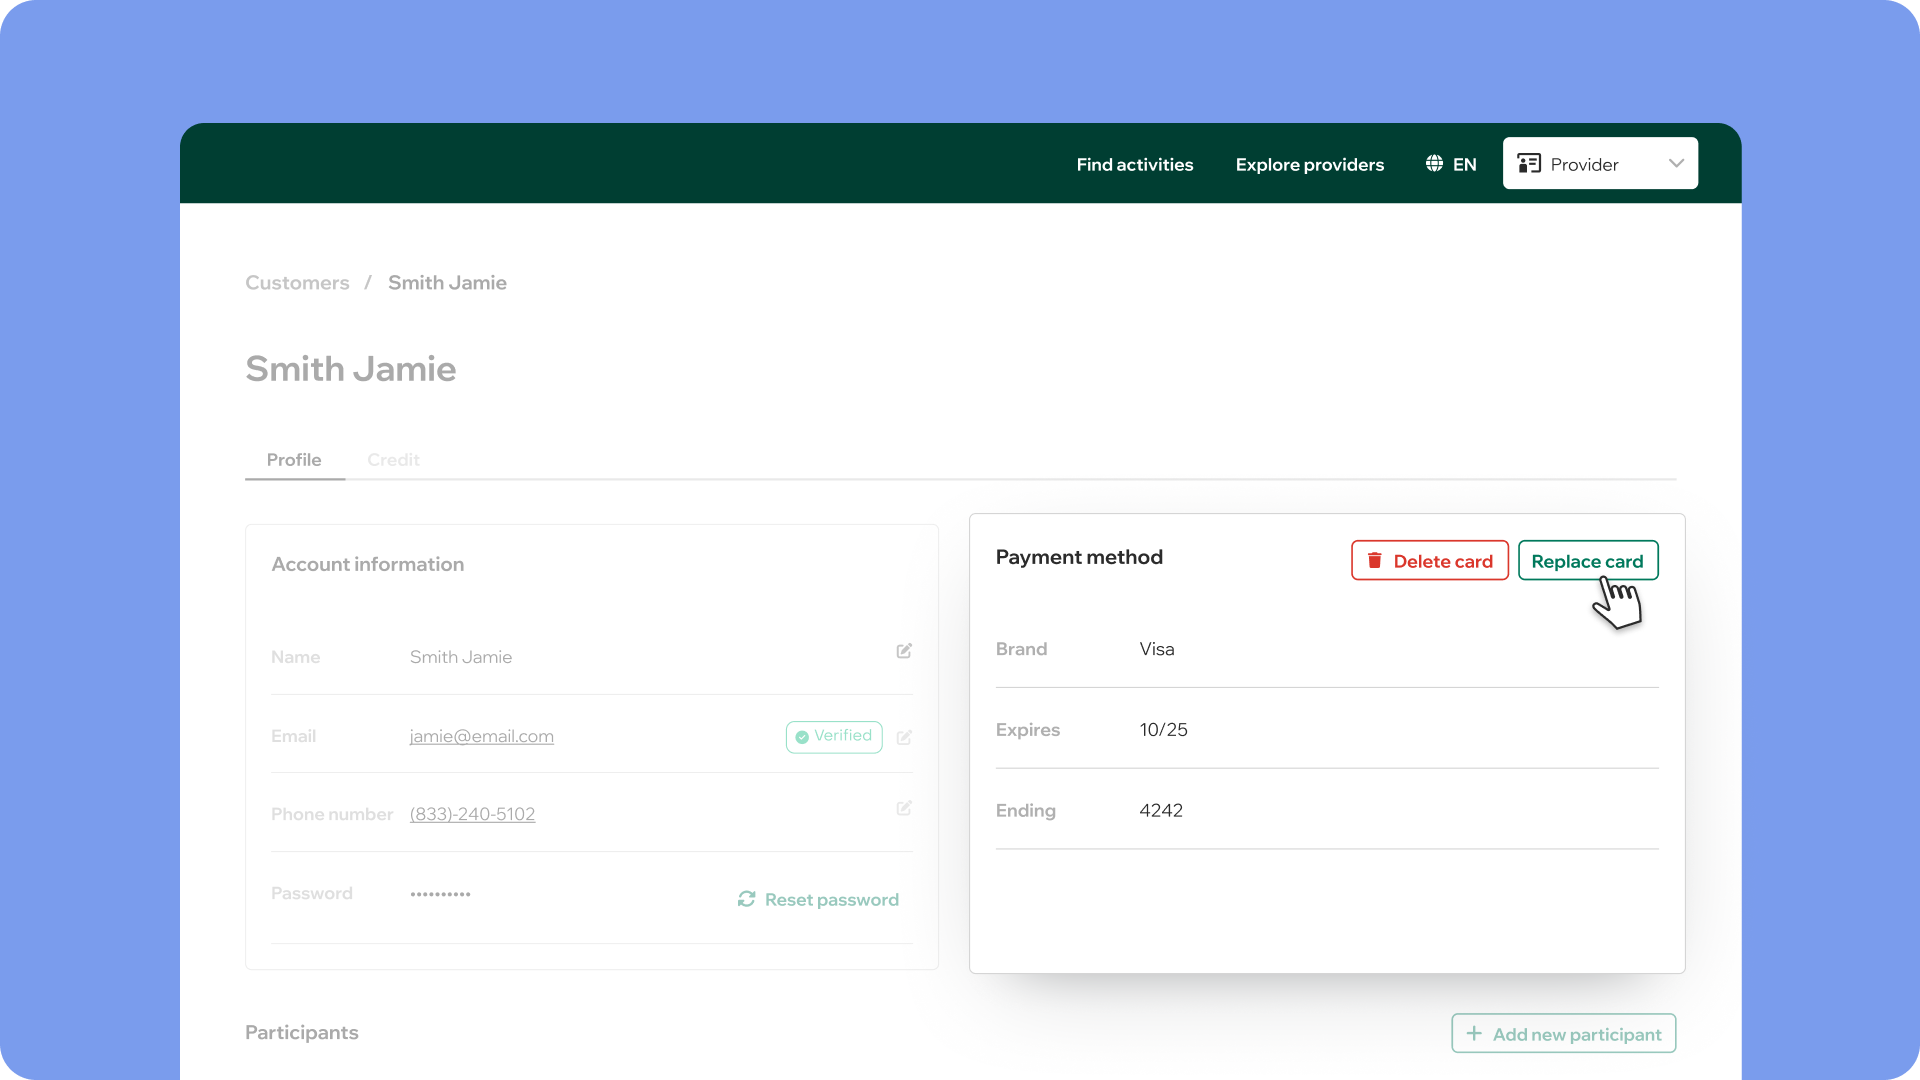Click the Provider profile card icon
The image size is (1920, 1080).
(x=1528, y=164)
